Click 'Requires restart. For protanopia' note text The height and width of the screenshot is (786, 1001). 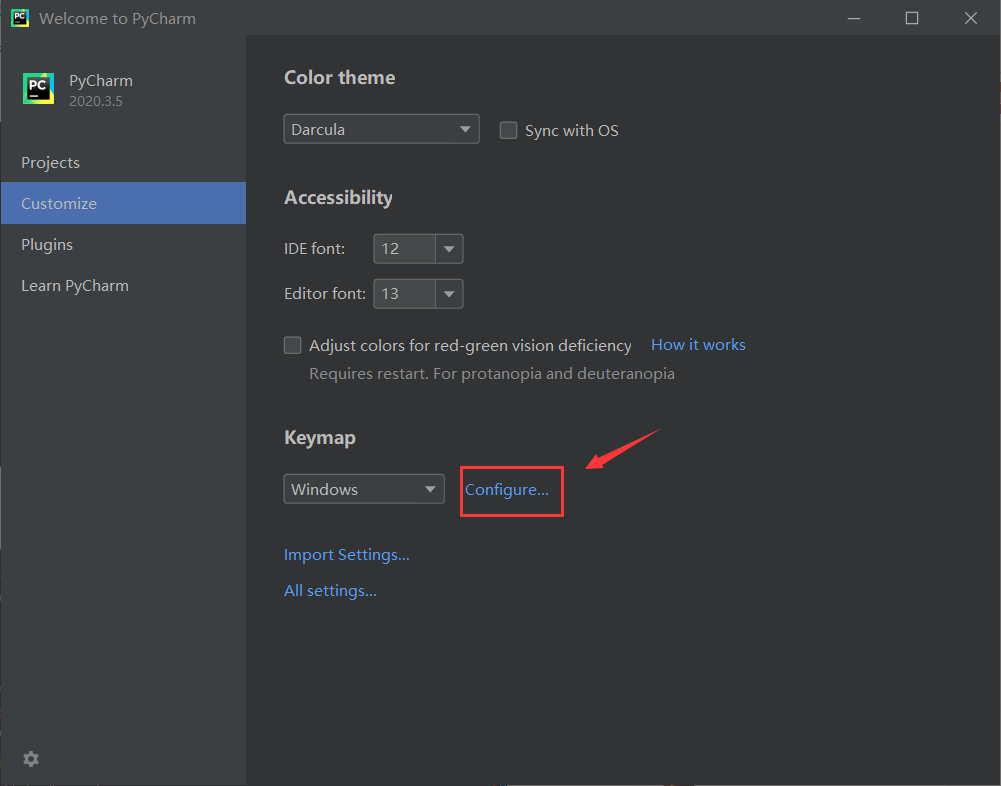tap(492, 374)
